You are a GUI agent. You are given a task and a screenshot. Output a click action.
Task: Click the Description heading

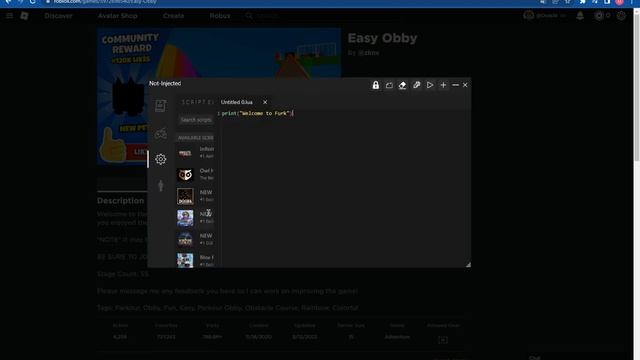pyautogui.click(x=120, y=201)
